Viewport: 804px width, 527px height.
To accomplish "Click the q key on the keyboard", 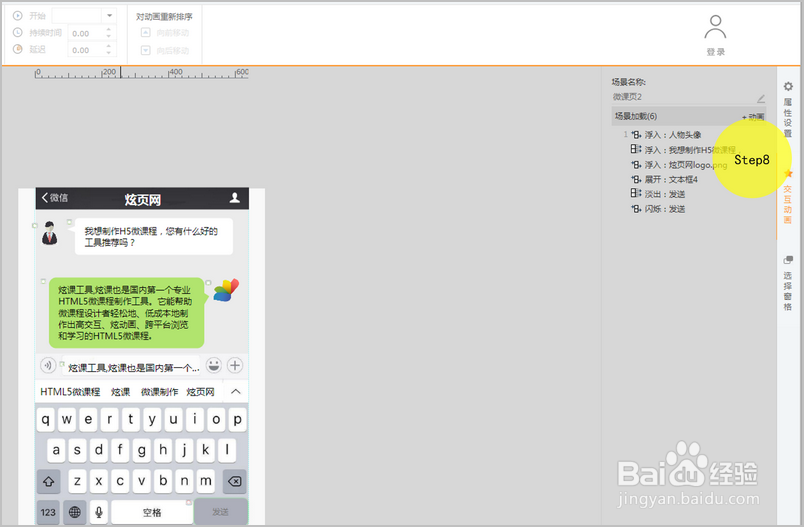I will click(46, 420).
